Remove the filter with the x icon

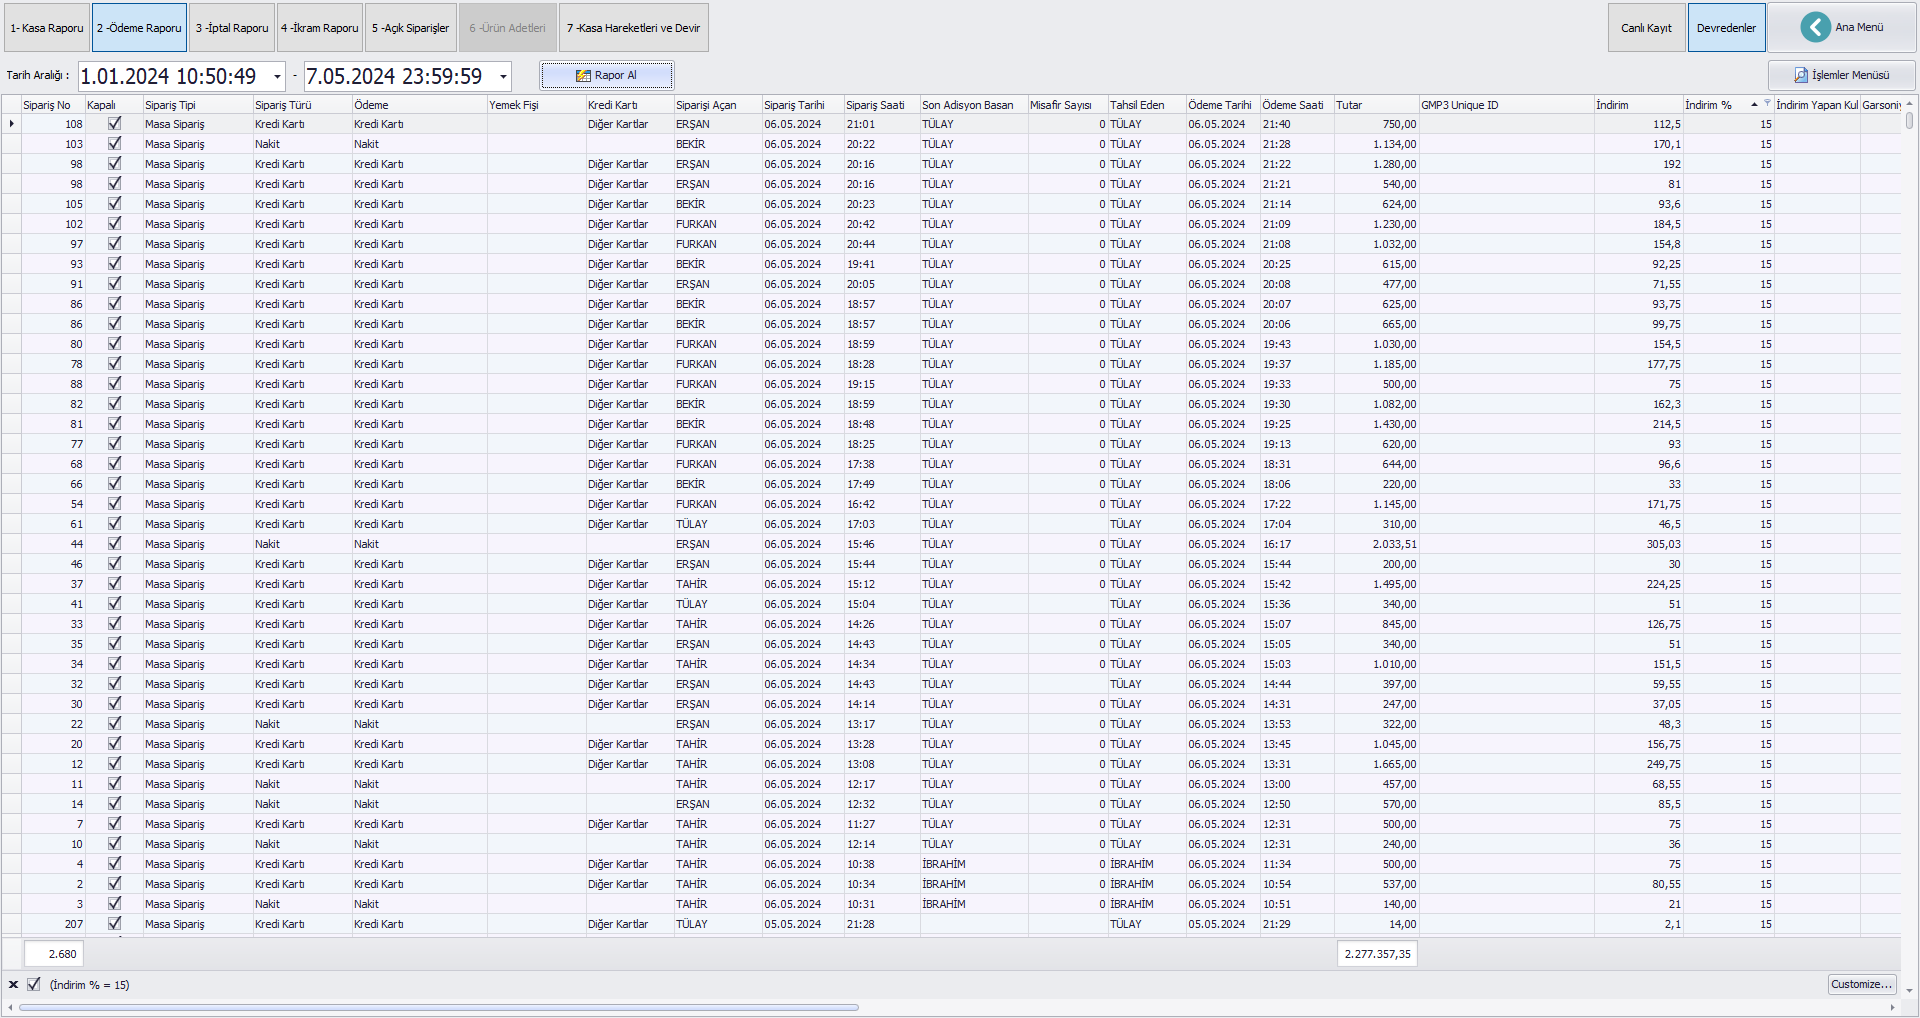[13, 985]
